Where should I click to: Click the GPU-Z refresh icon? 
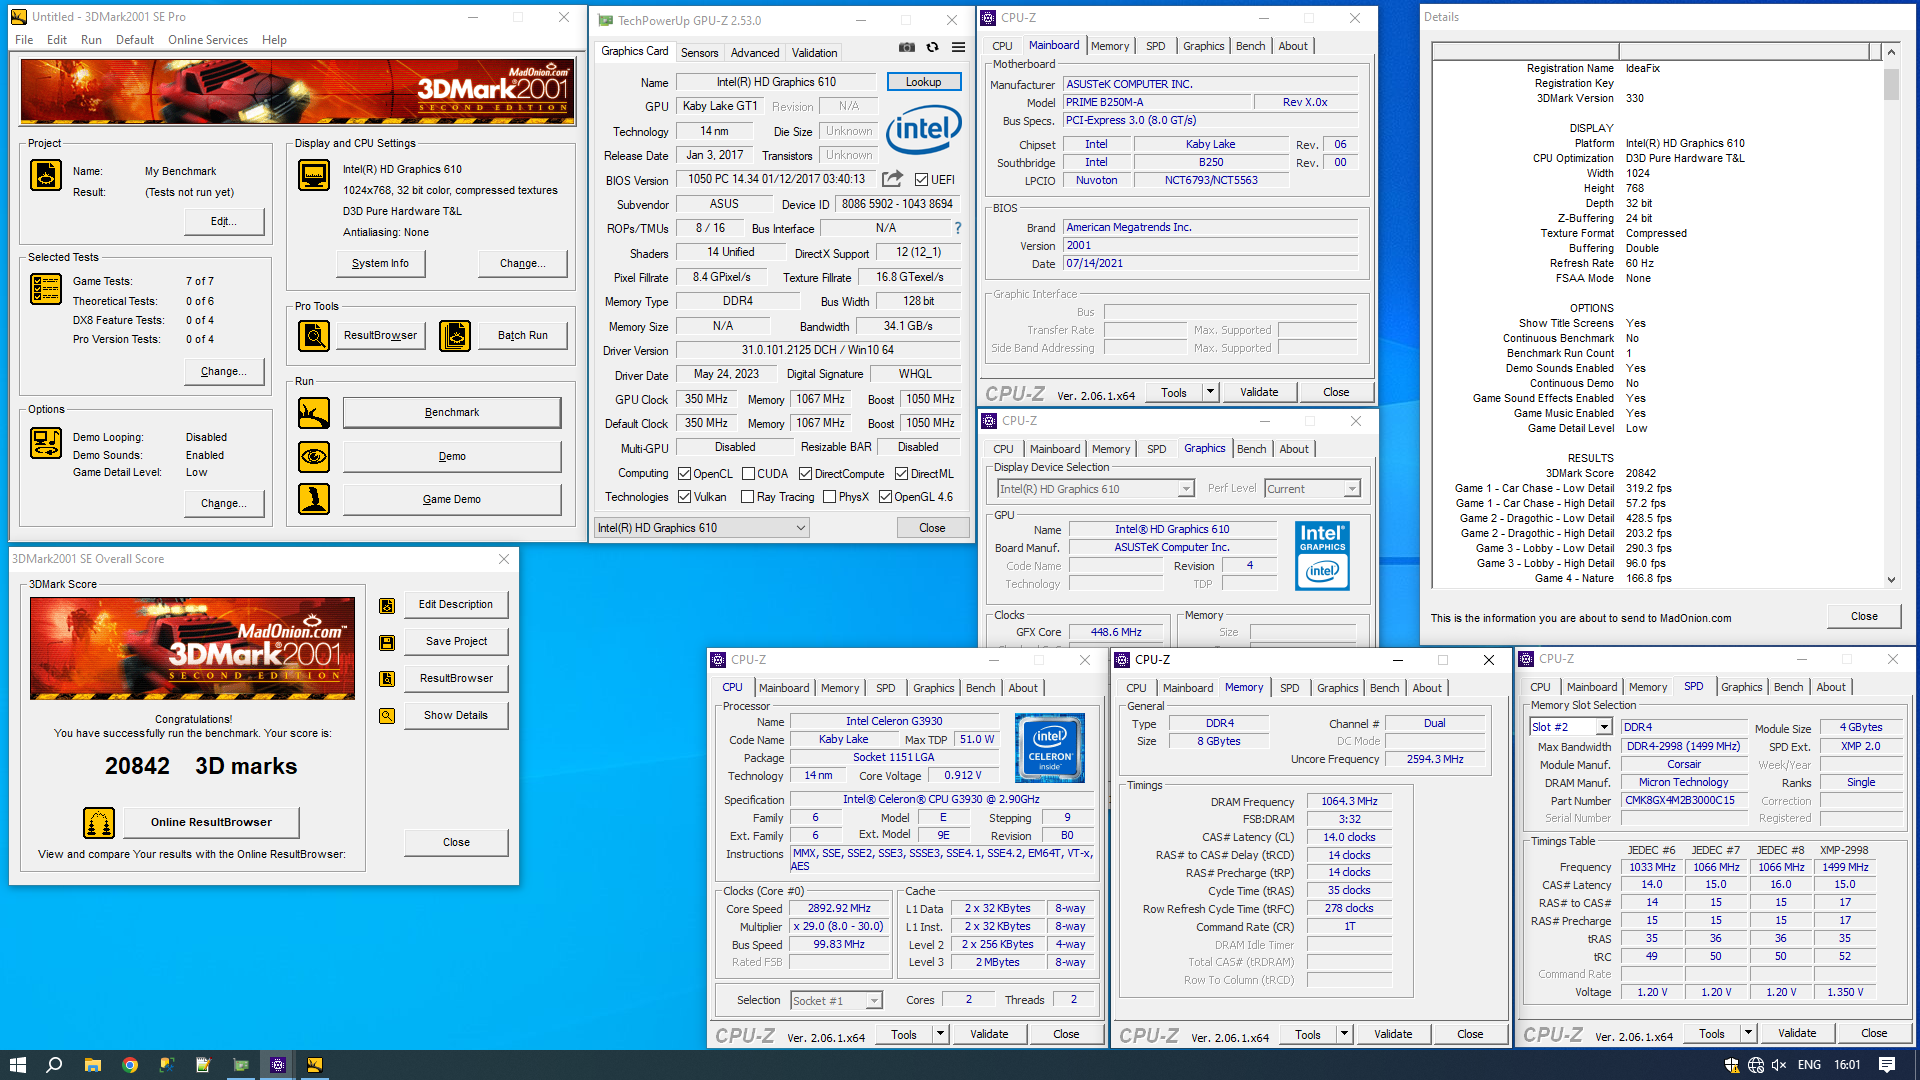(x=932, y=47)
